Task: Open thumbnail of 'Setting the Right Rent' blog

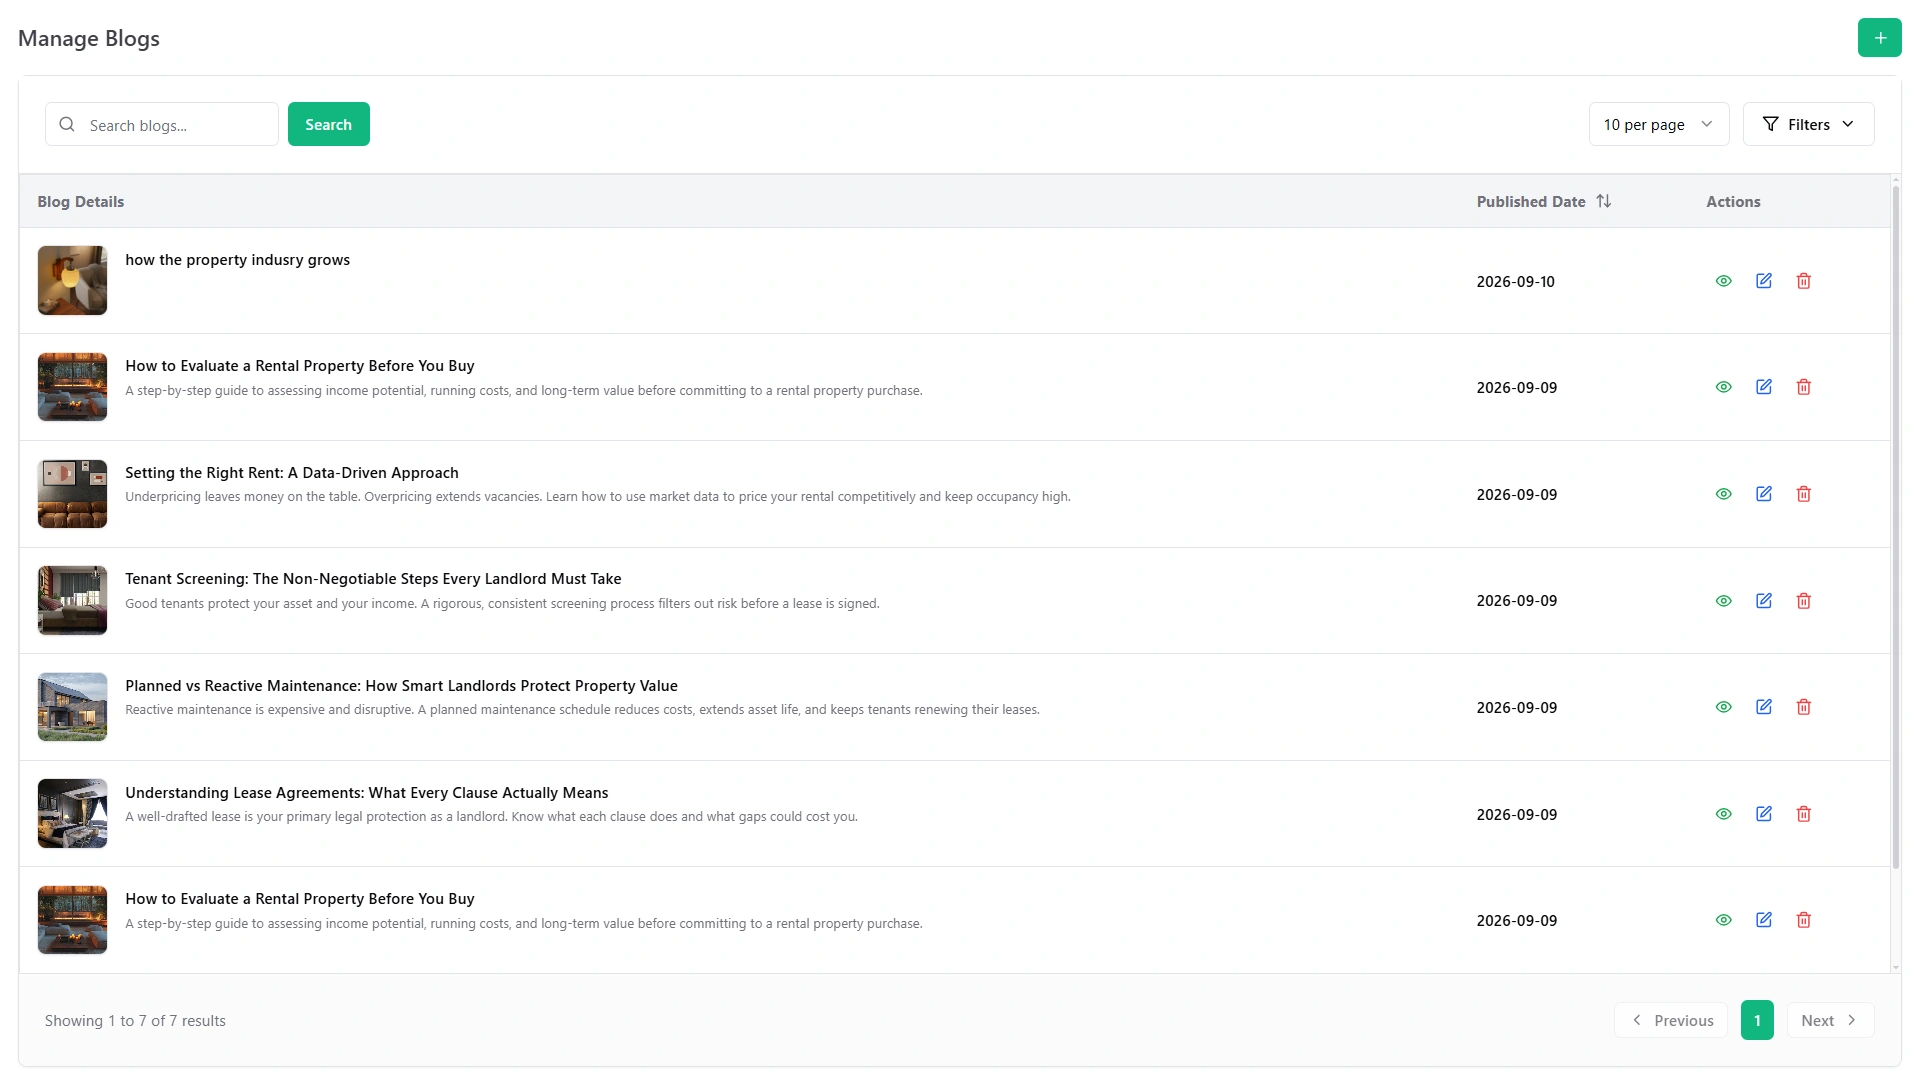Action: click(72, 494)
